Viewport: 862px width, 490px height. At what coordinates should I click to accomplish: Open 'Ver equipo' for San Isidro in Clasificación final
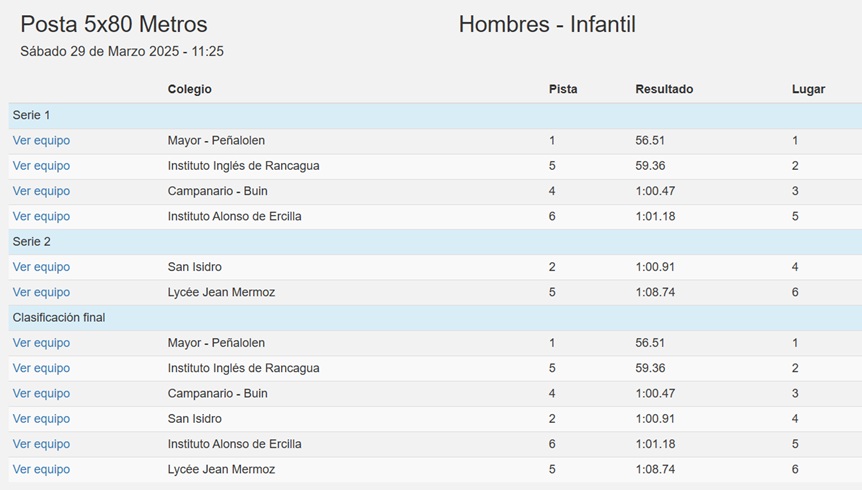click(41, 419)
